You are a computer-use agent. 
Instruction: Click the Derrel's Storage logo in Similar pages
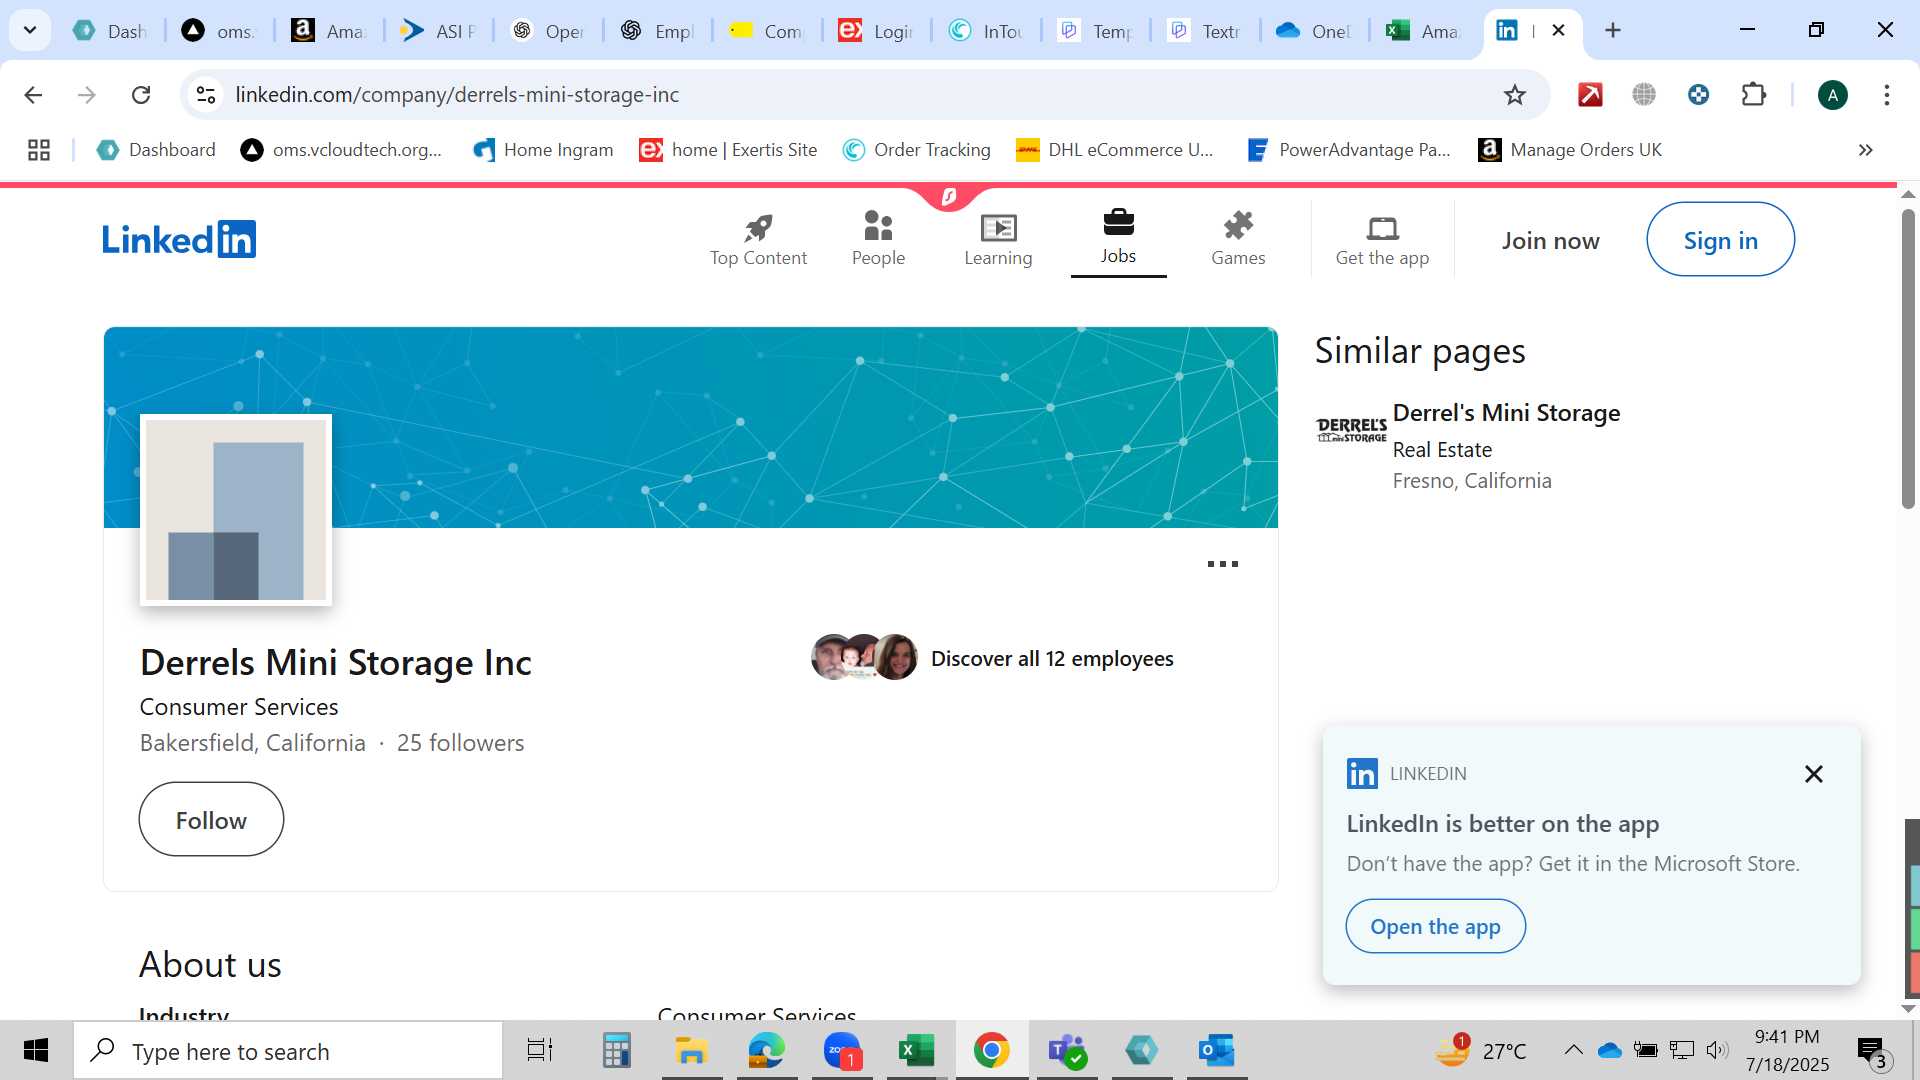click(1351, 431)
